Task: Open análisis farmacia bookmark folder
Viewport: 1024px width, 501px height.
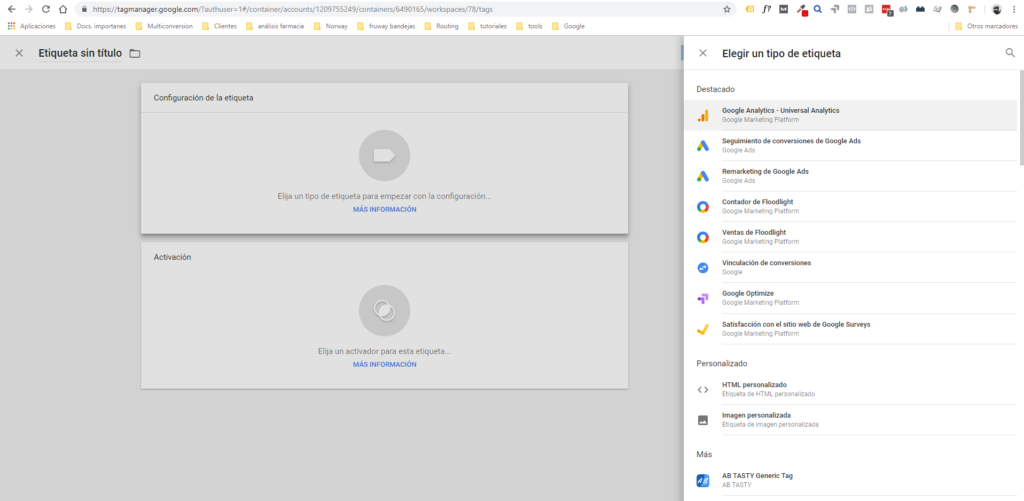Action: (x=275, y=26)
